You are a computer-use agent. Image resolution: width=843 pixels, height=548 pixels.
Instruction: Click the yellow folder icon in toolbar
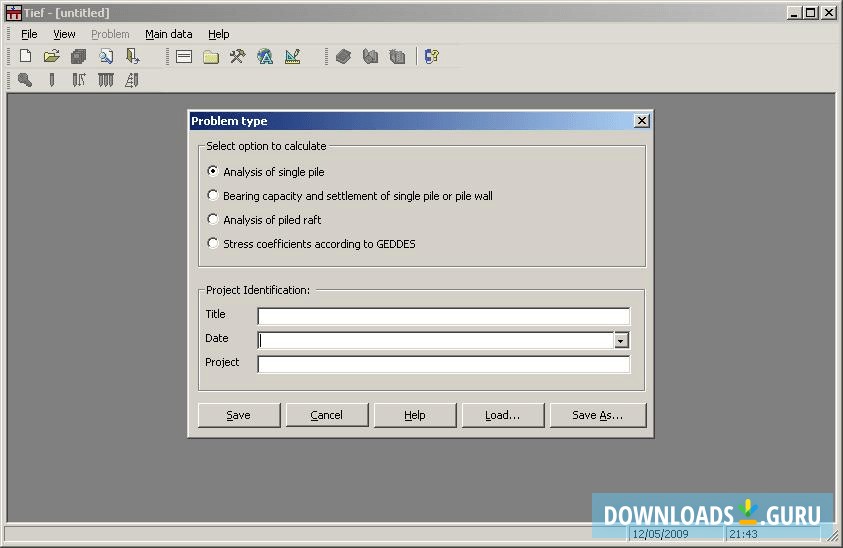[211, 57]
